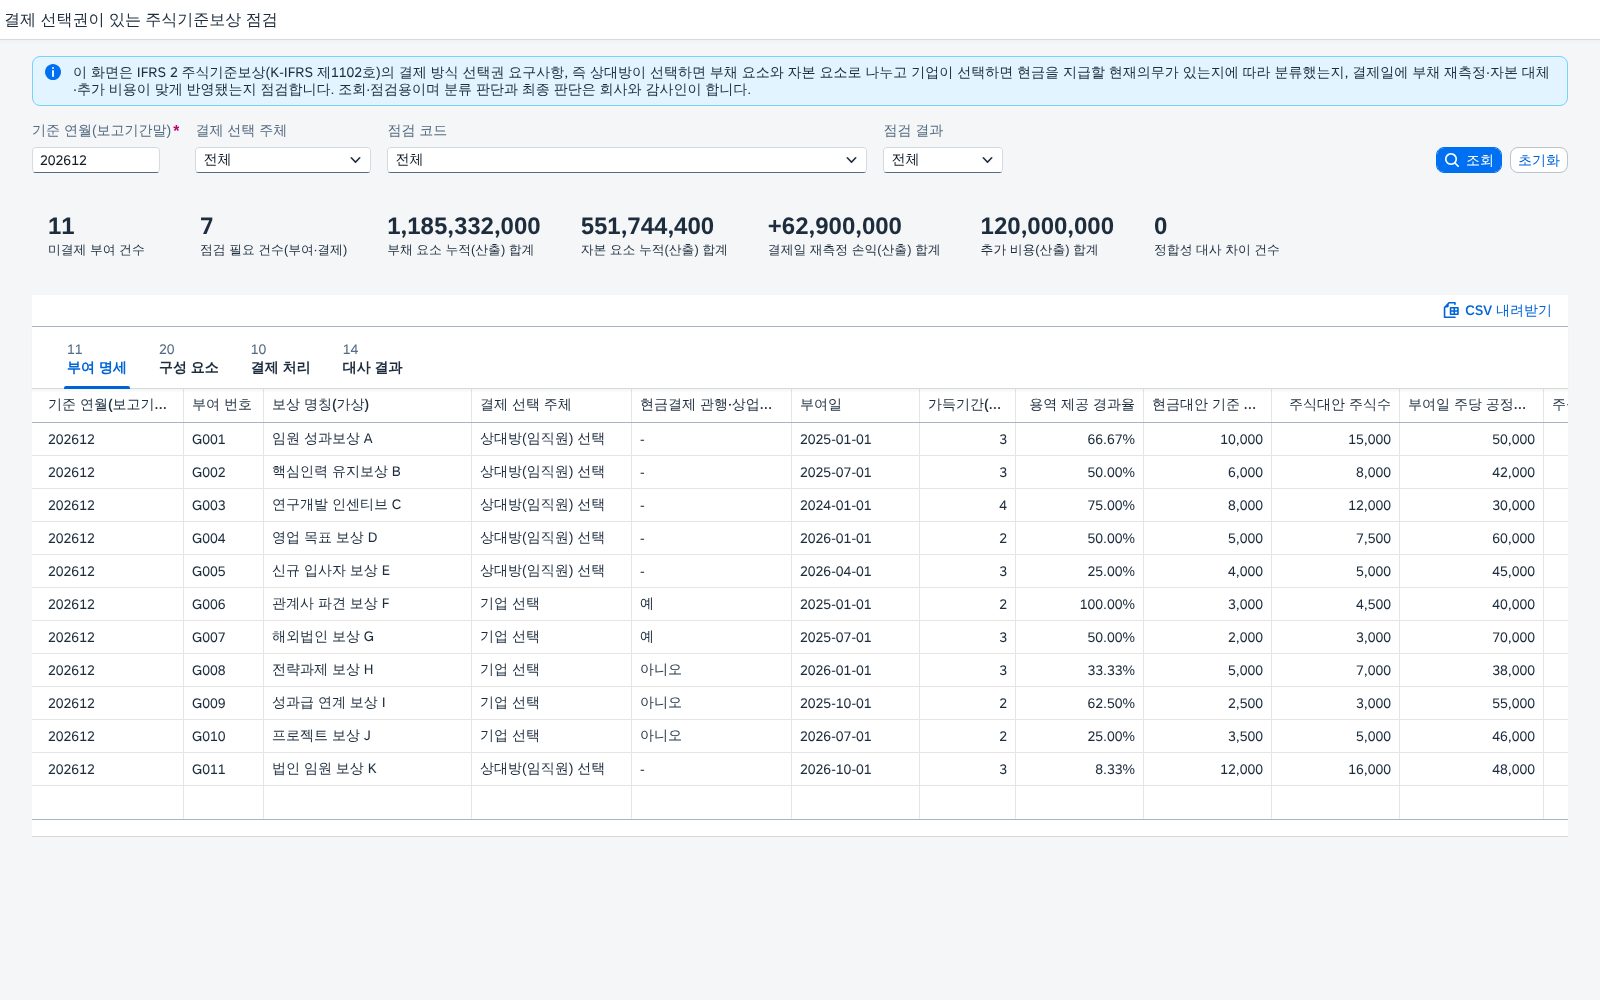The width and height of the screenshot is (1600, 1000).
Task: Open the 결제 선택 주체 dropdown
Action: (283, 160)
